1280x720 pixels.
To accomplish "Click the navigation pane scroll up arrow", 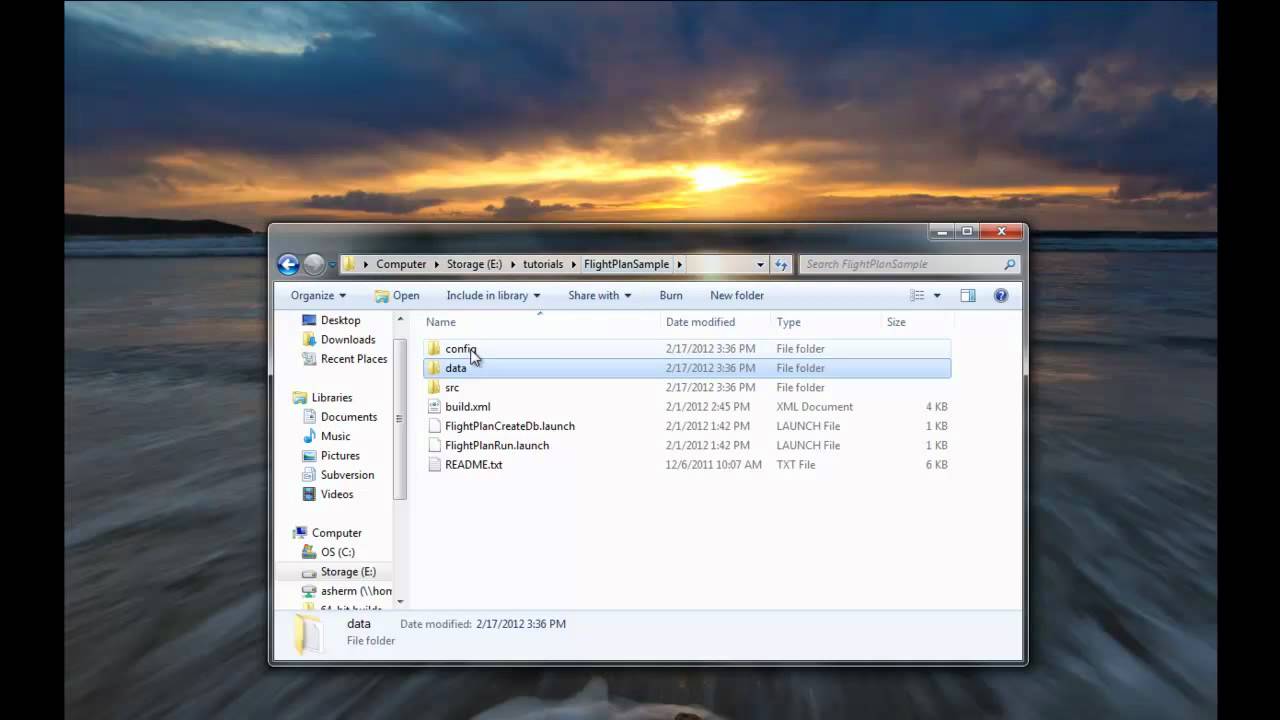I will (401, 320).
